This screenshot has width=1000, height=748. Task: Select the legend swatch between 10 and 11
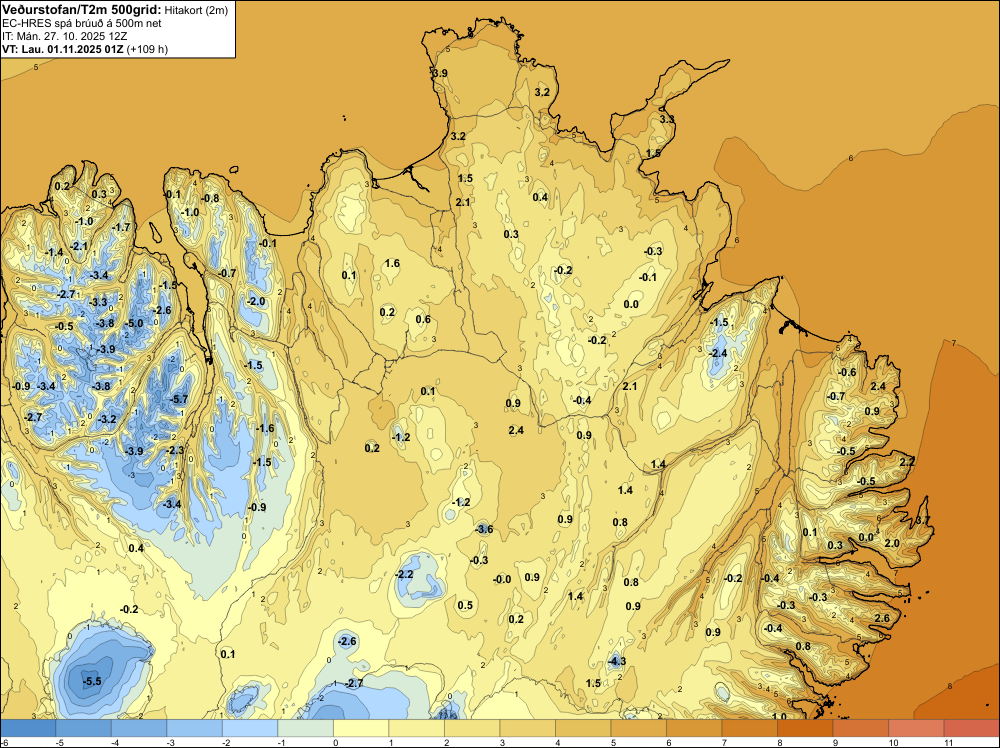[916, 728]
